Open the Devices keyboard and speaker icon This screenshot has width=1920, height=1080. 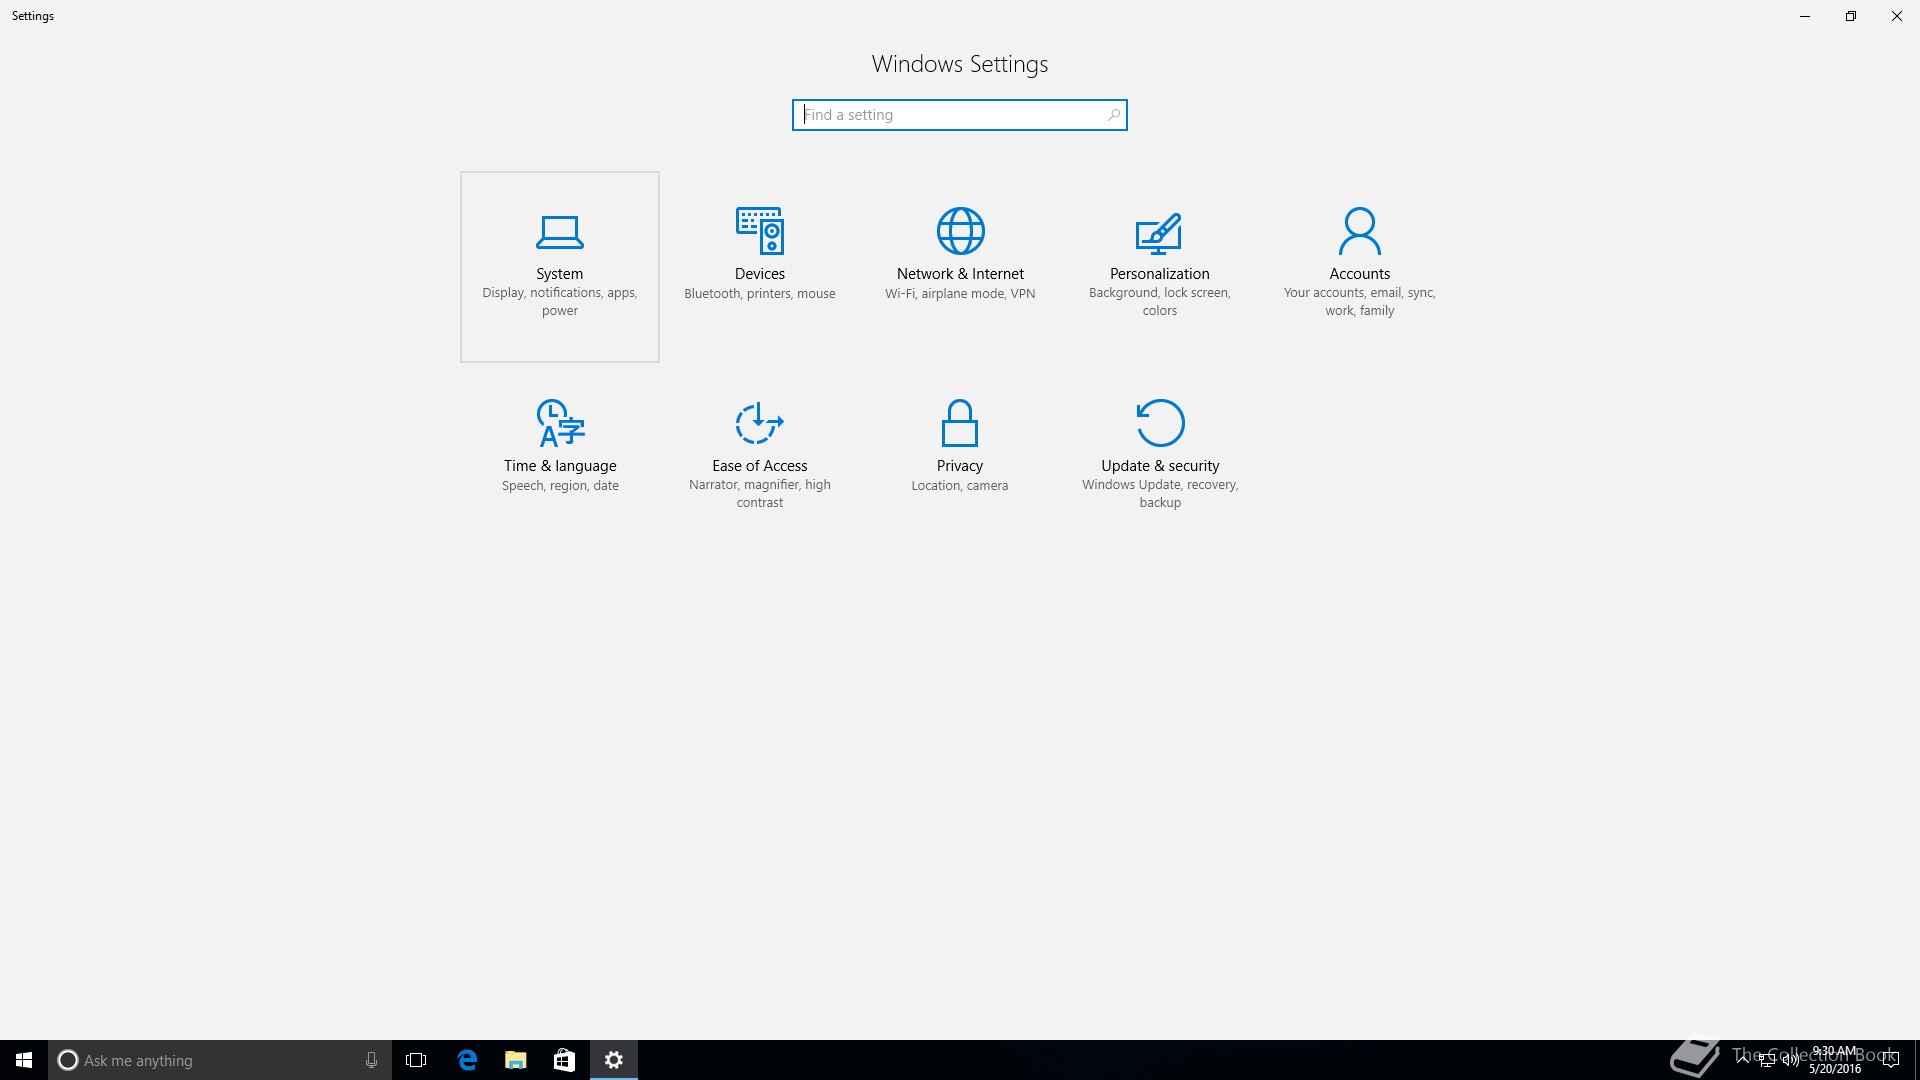pos(760,231)
